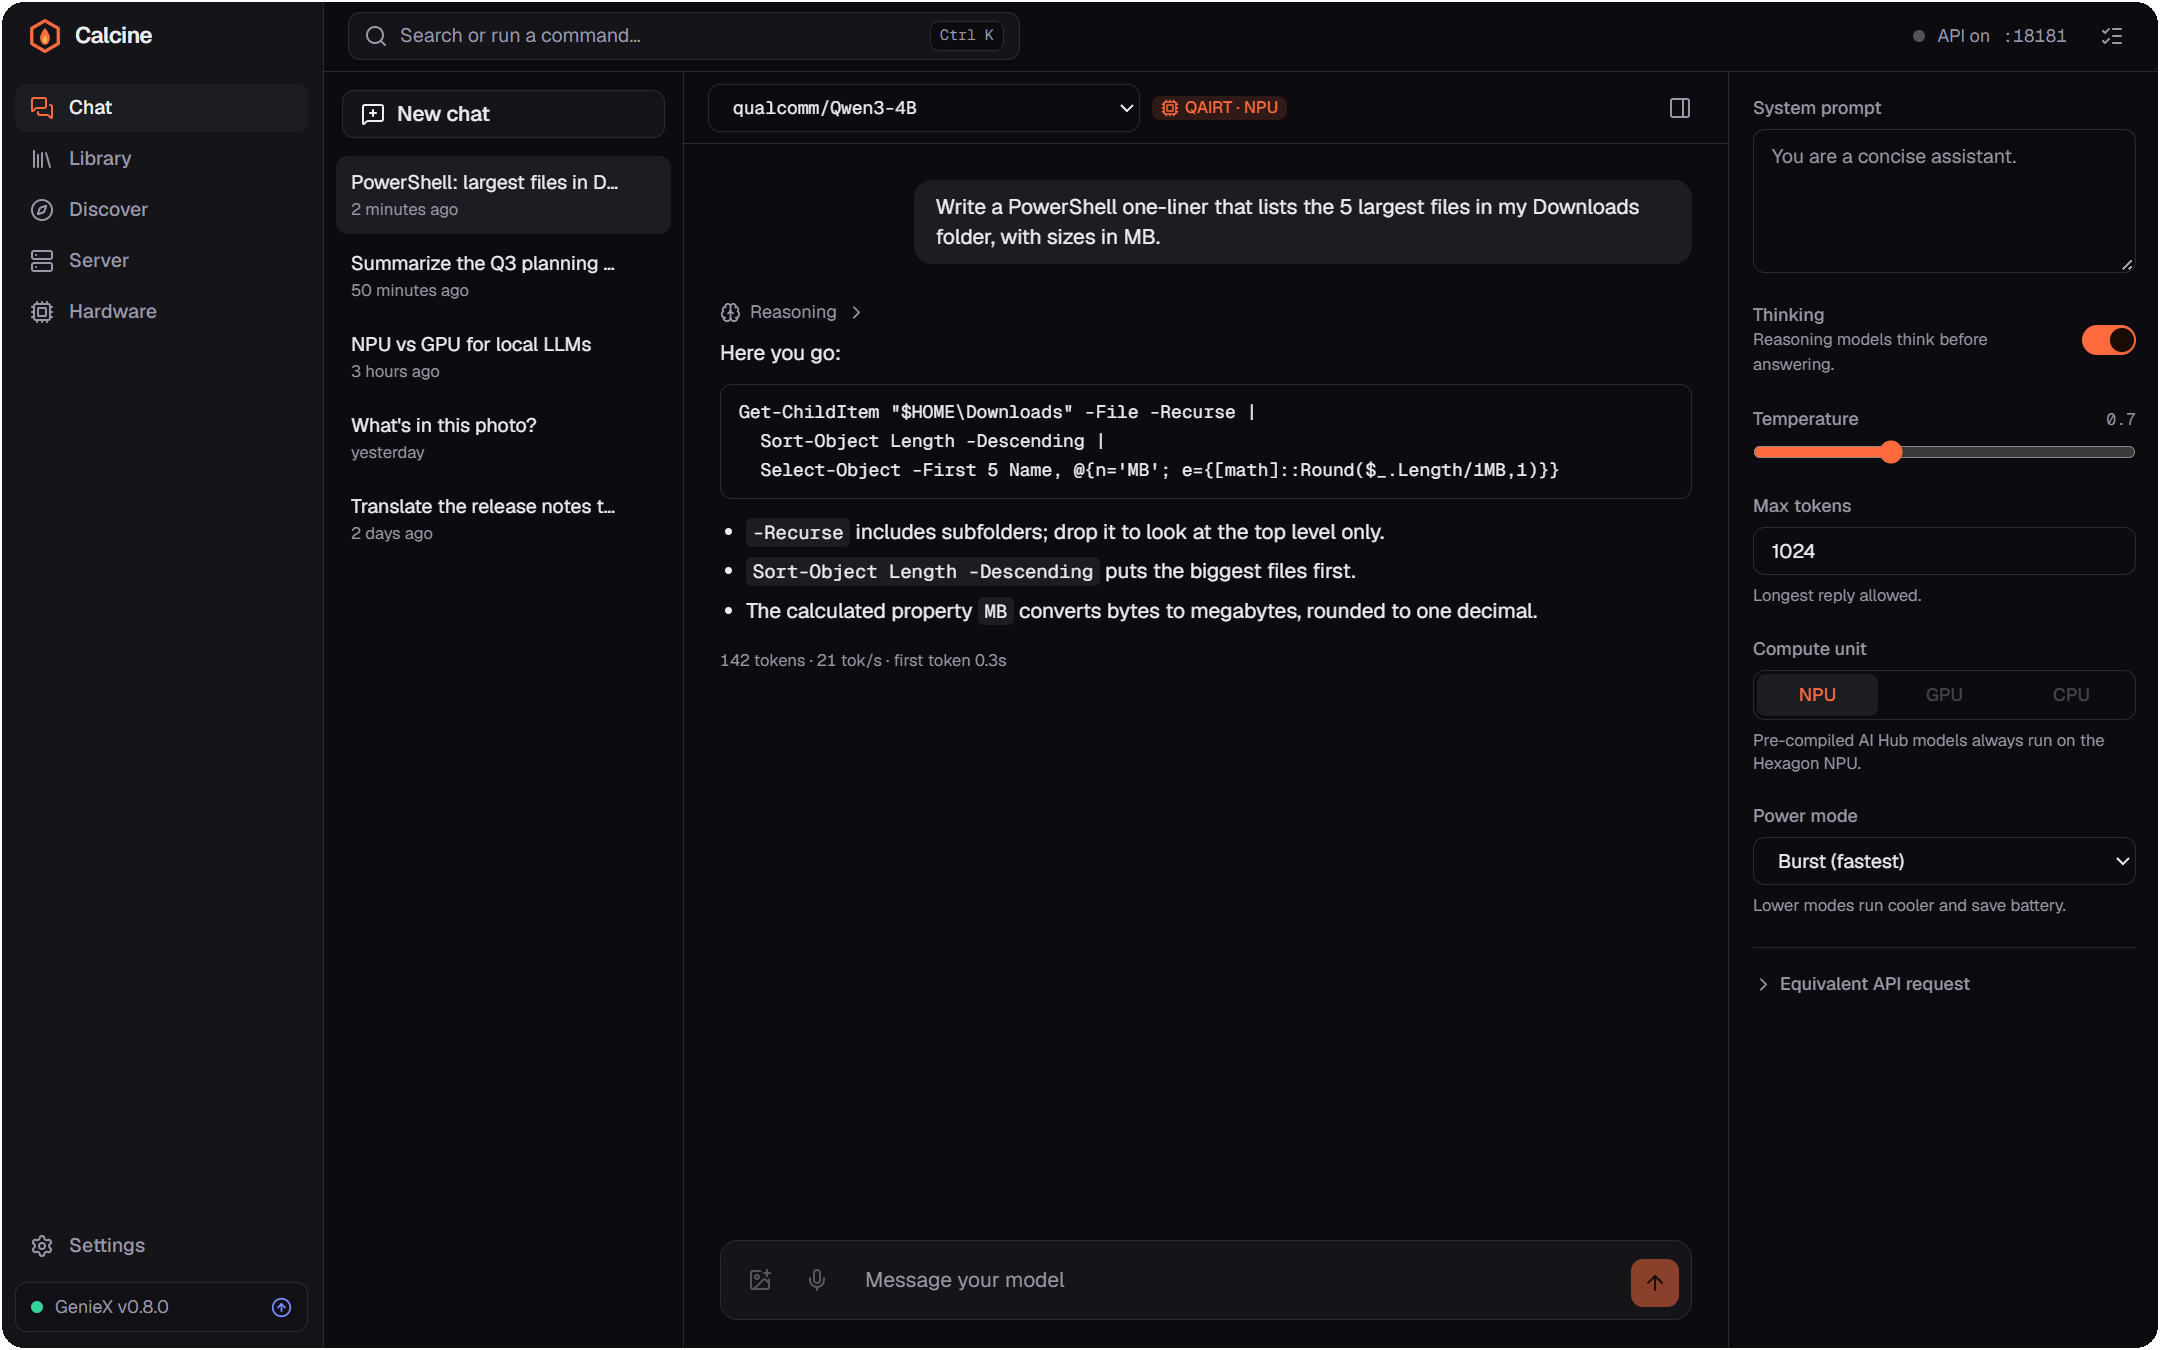
Task: Open the Translate the release notes chat
Action: (x=503, y=519)
